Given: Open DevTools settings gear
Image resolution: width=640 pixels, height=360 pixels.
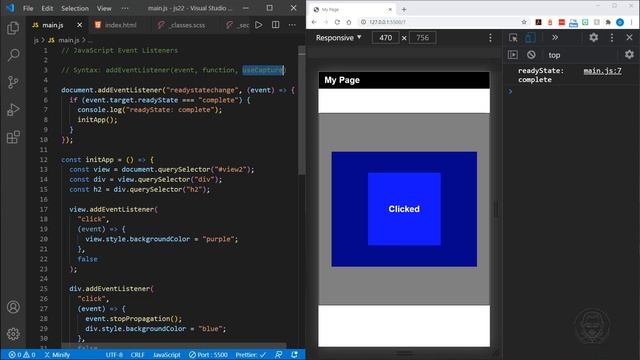Looking at the screenshot, I should pos(593,38).
